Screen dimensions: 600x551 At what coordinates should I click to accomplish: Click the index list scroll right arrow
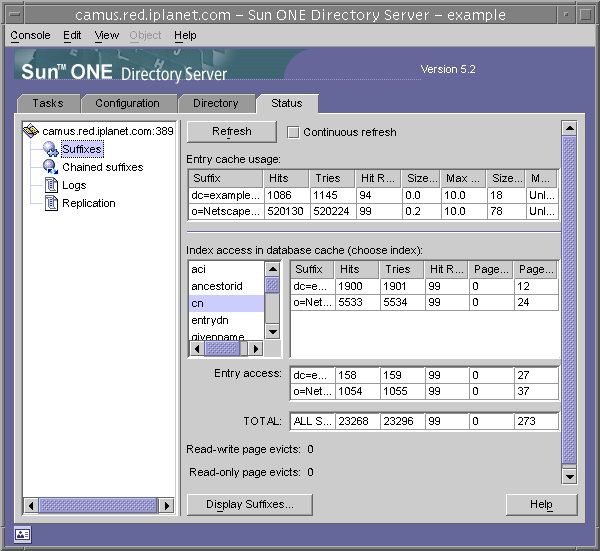coord(256,349)
